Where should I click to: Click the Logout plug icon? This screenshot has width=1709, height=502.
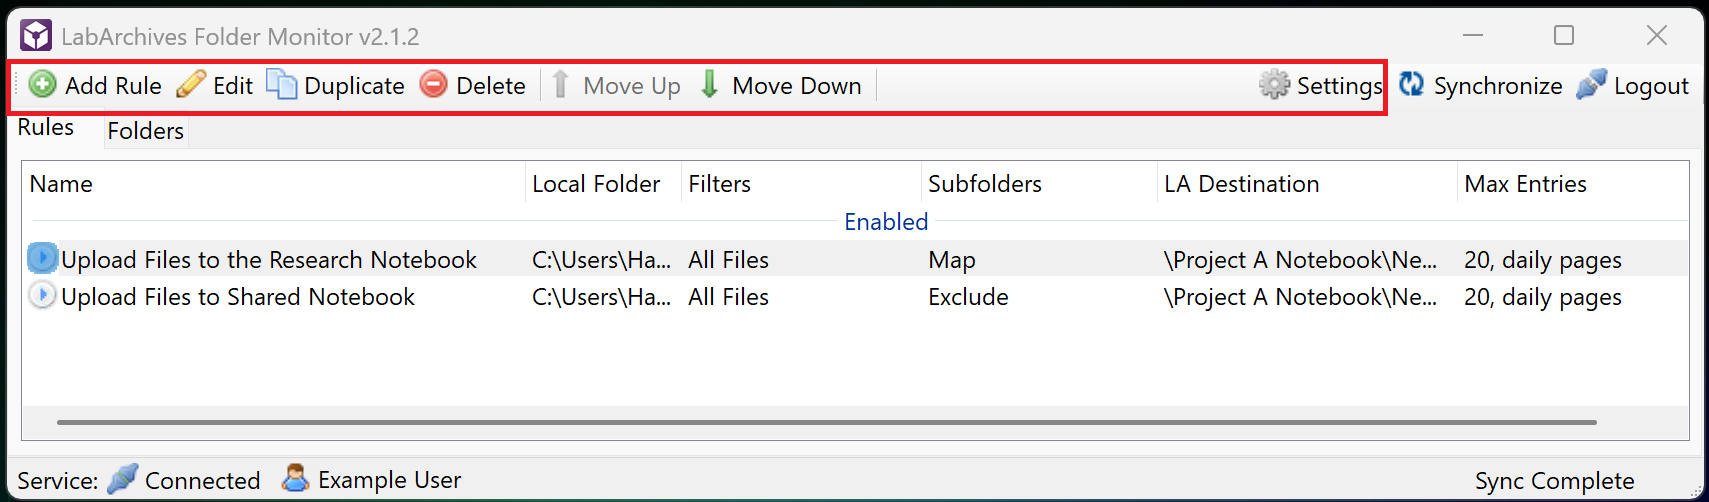click(1591, 85)
